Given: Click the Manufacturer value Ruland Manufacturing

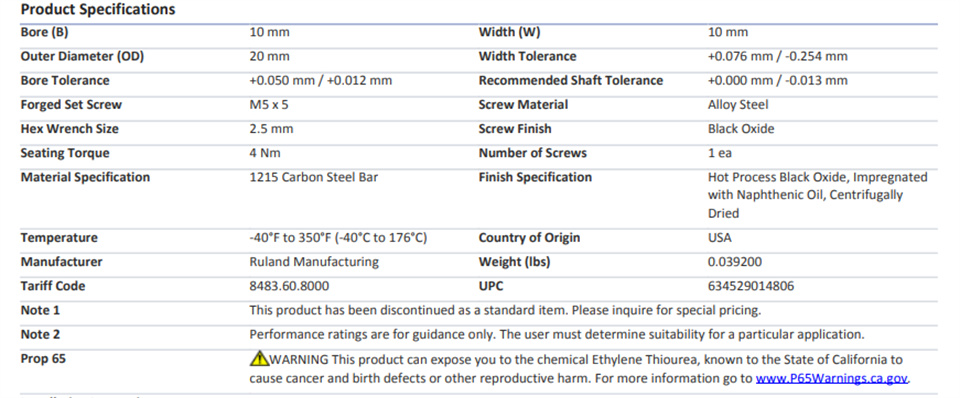Looking at the screenshot, I should click(x=314, y=262).
